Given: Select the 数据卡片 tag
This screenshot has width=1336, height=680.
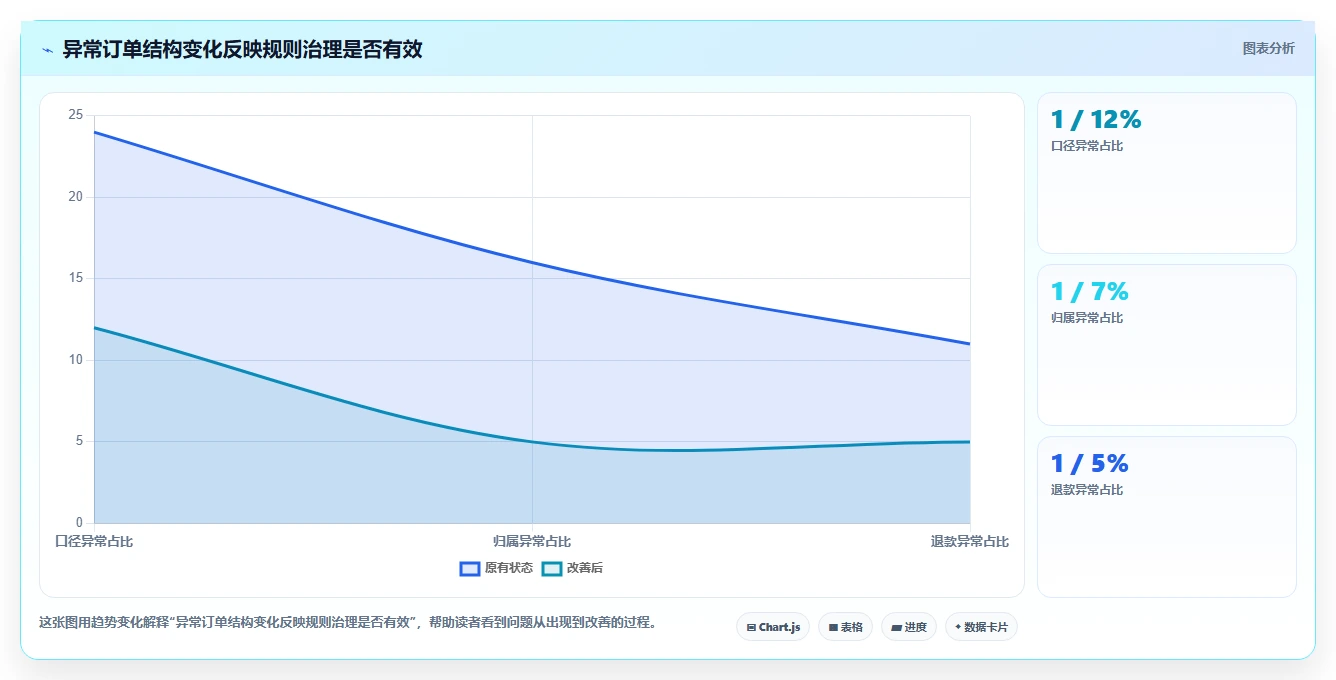Looking at the screenshot, I should coord(981,627).
